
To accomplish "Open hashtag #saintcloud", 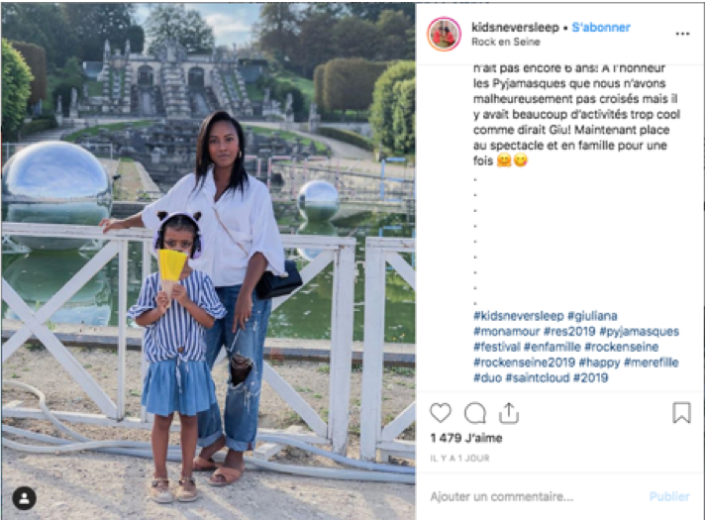I will 537,378.
